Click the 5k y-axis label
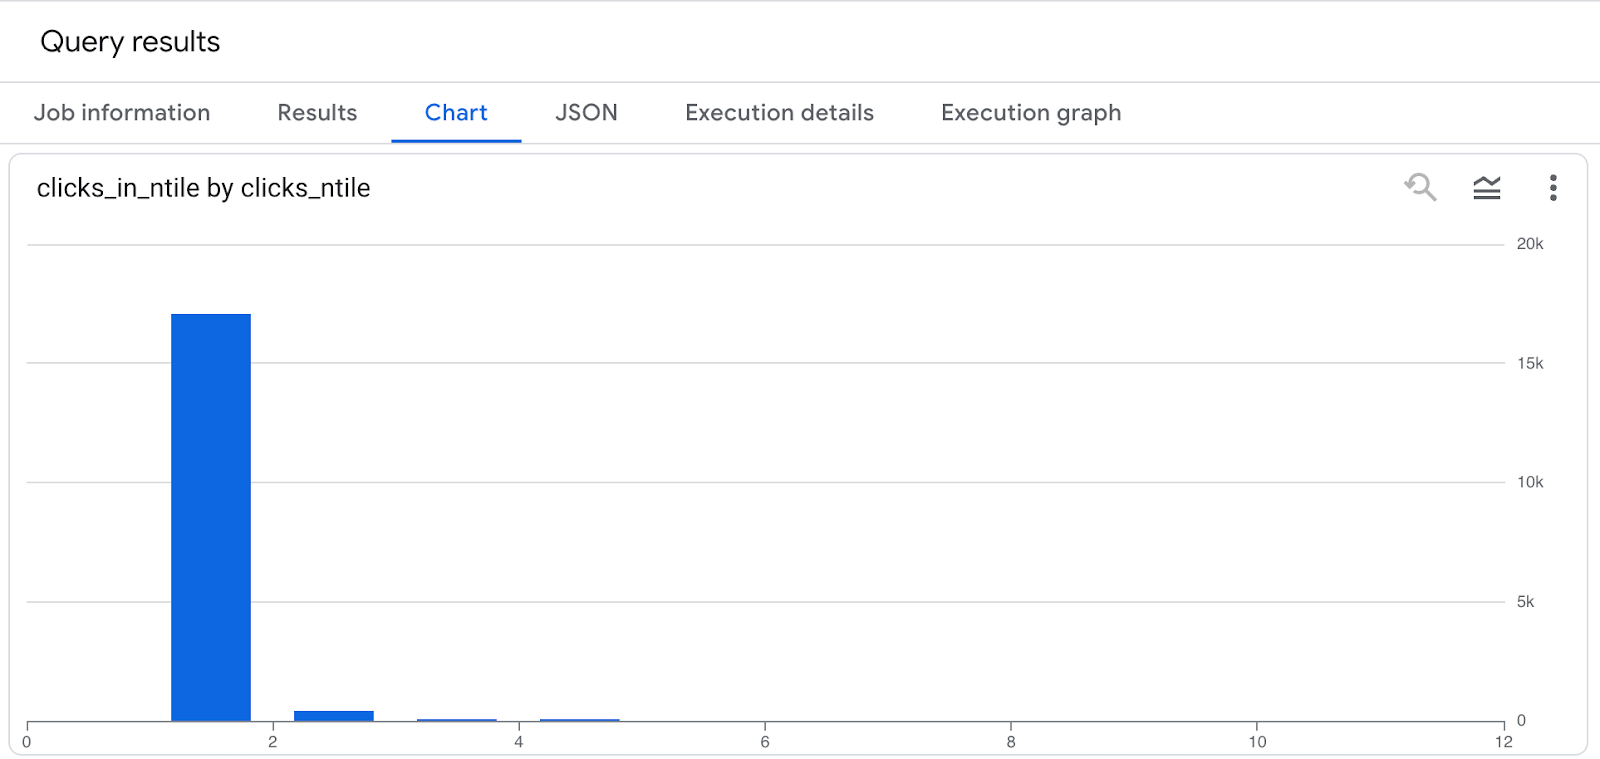The height and width of the screenshot is (759, 1600). tap(1525, 601)
